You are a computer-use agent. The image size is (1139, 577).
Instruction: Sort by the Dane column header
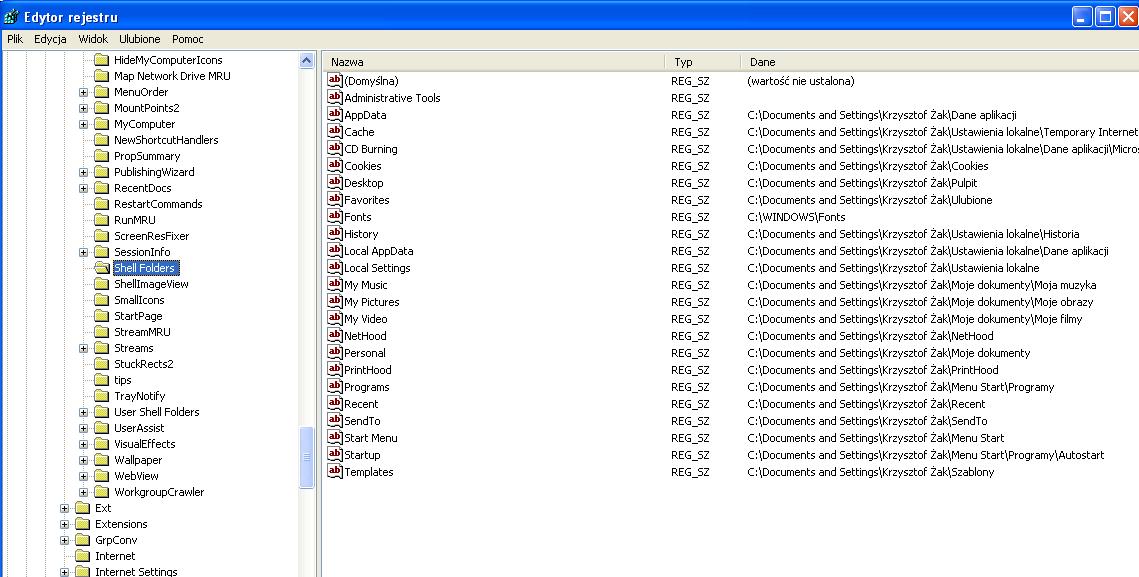click(x=940, y=62)
